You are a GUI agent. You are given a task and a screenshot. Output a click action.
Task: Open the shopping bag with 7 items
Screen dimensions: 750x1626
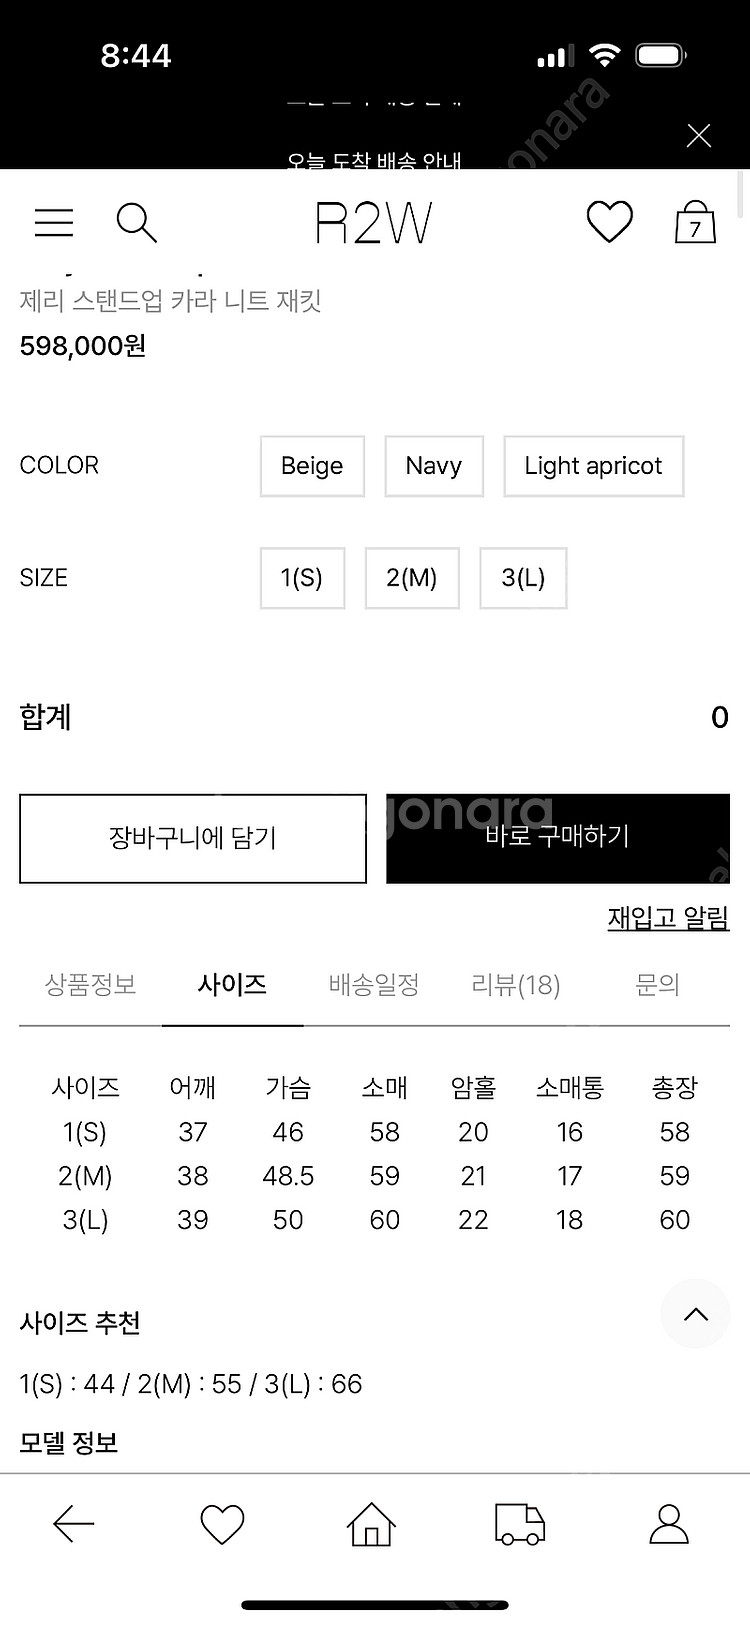point(695,222)
